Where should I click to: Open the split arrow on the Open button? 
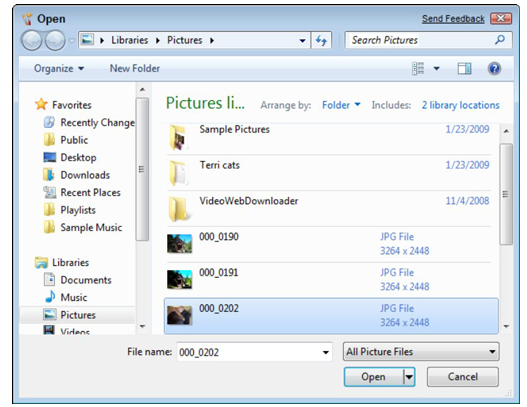pos(409,377)
